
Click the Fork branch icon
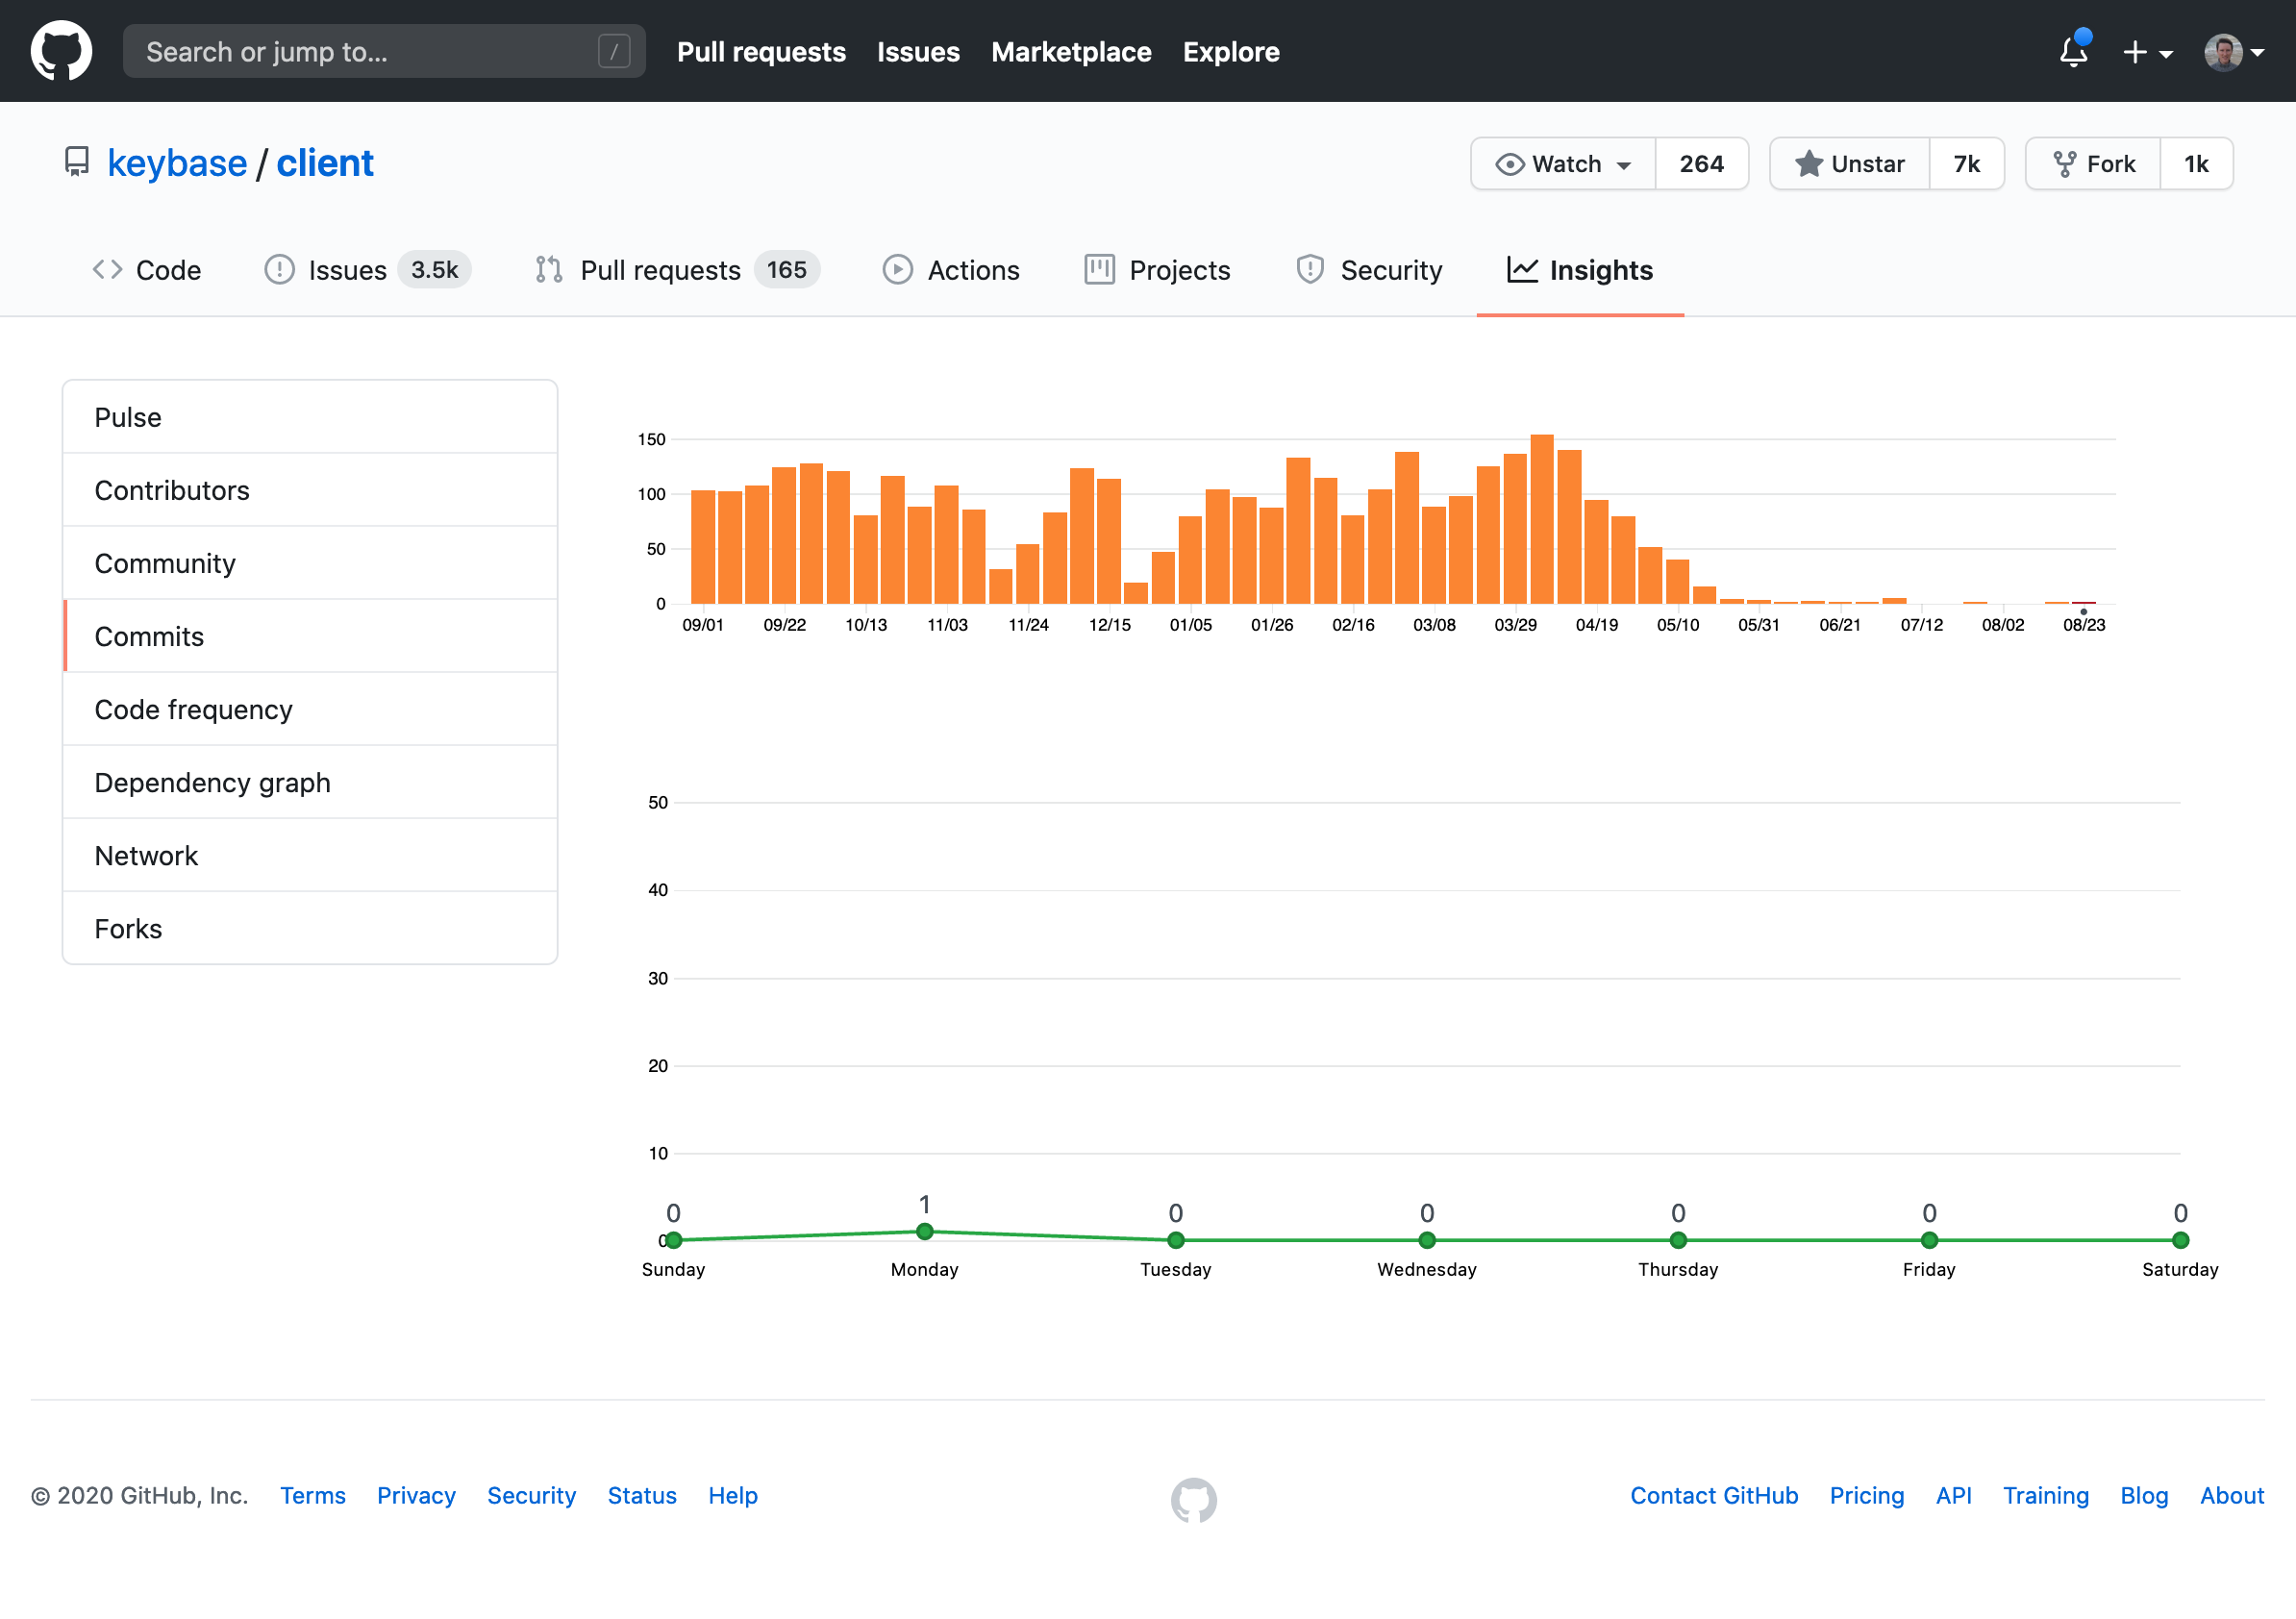2064,163
